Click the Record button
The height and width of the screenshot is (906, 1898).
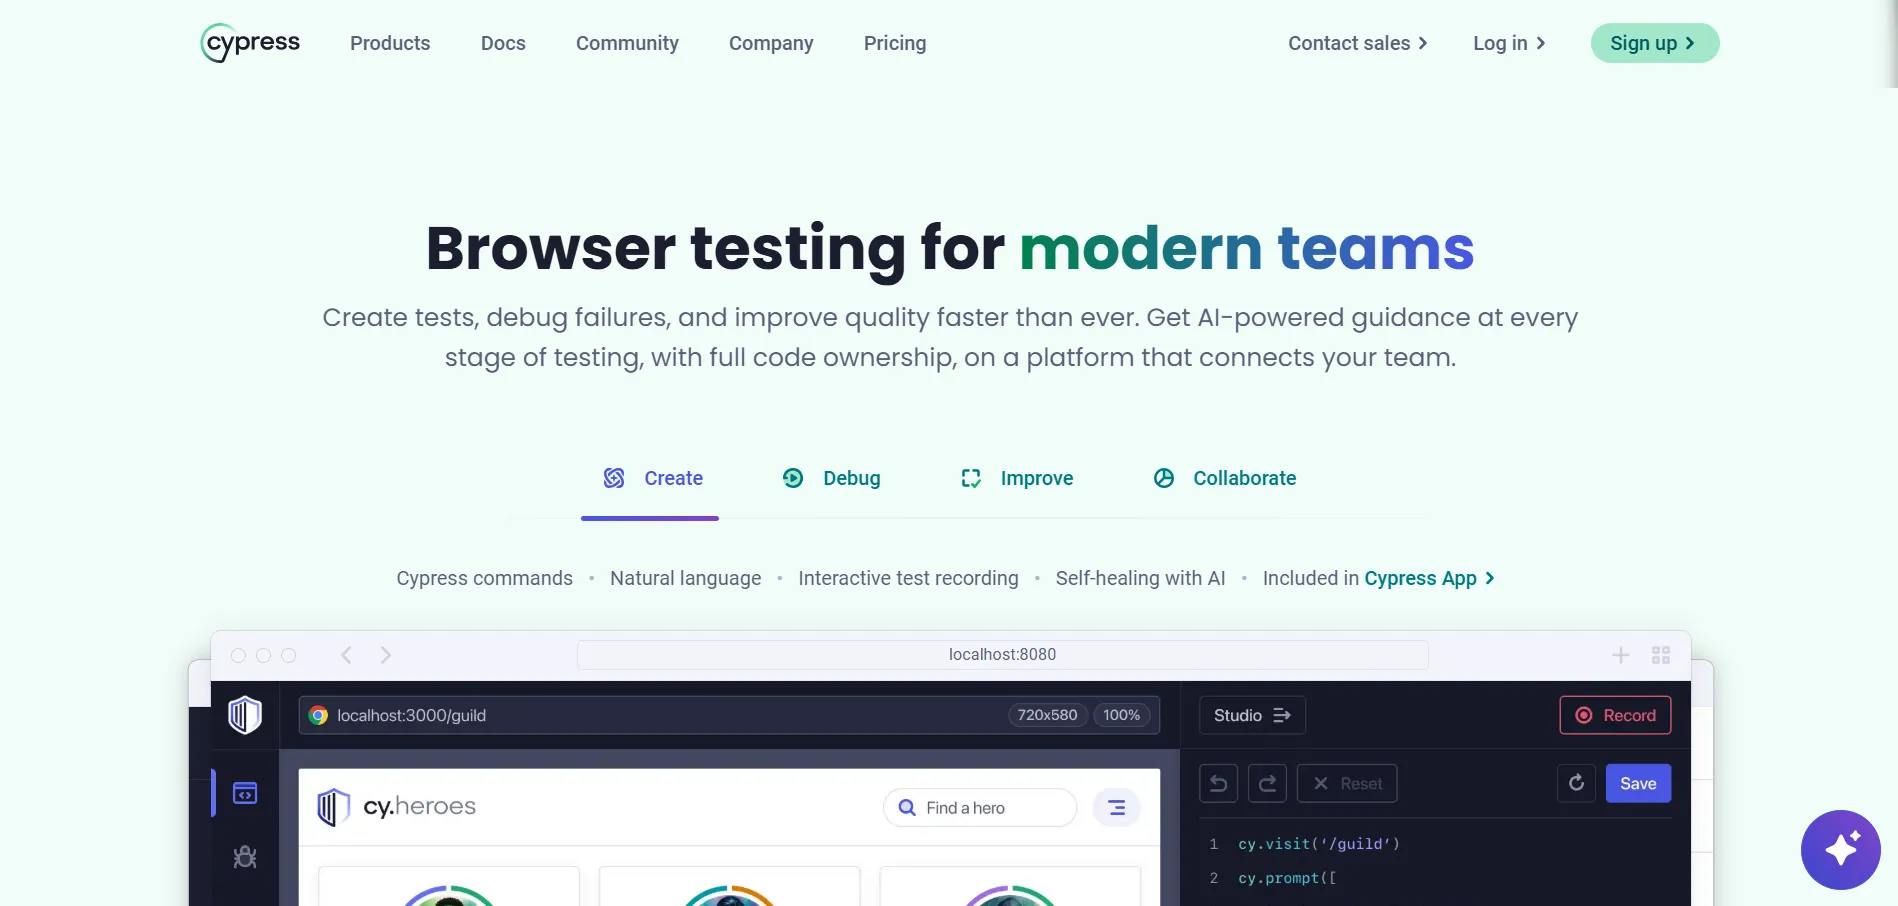coord(1615,715)
